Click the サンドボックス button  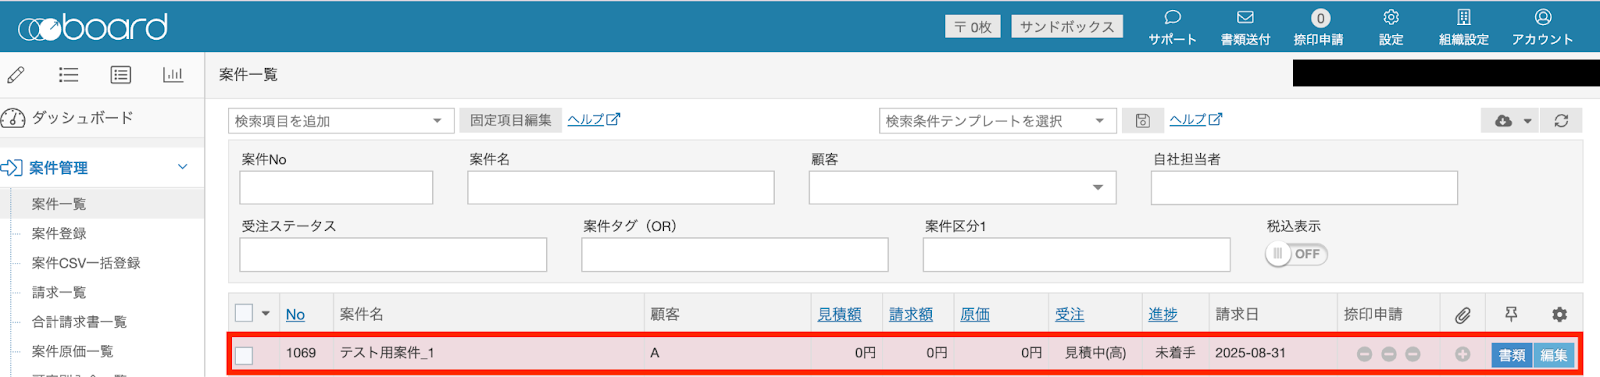(1067, 27)
